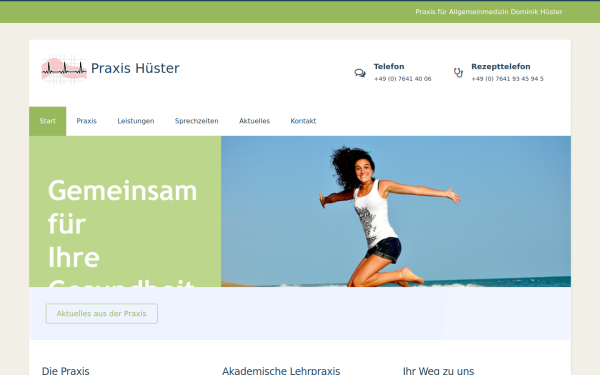The image size is (600, 375).
Task: Open the Praxis menu item
Action: pos(86,121)
